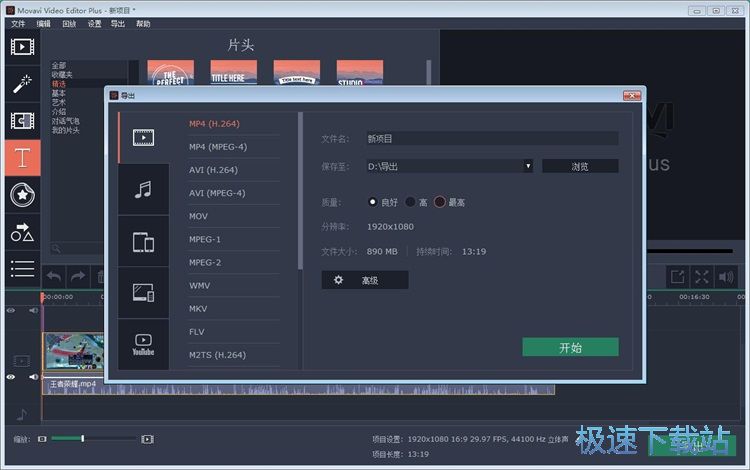This screenshot has height=470, width=750.
Task: Click the gear Advanced settings button
Action: coord(364,280)
